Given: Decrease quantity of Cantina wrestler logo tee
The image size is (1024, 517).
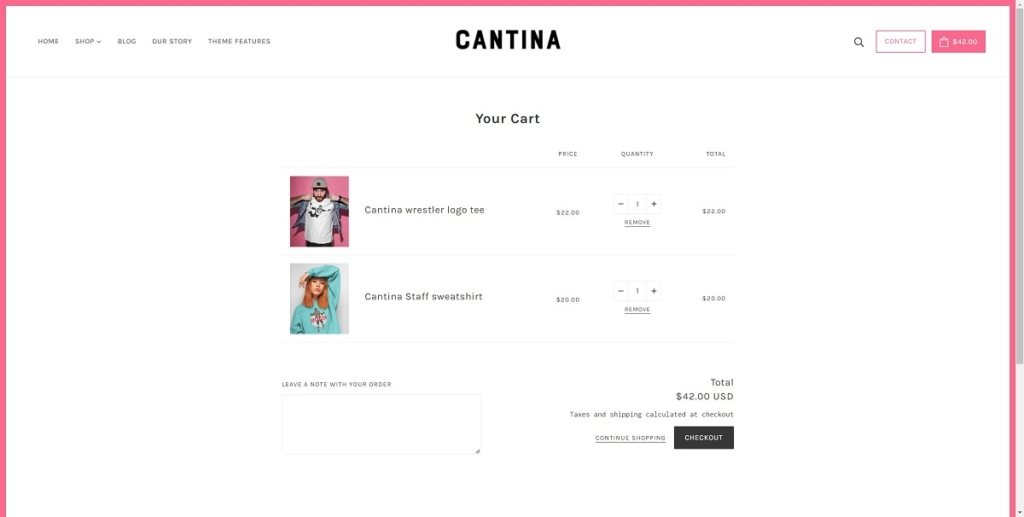Looking at the screenshot, I should click(621, 204).
